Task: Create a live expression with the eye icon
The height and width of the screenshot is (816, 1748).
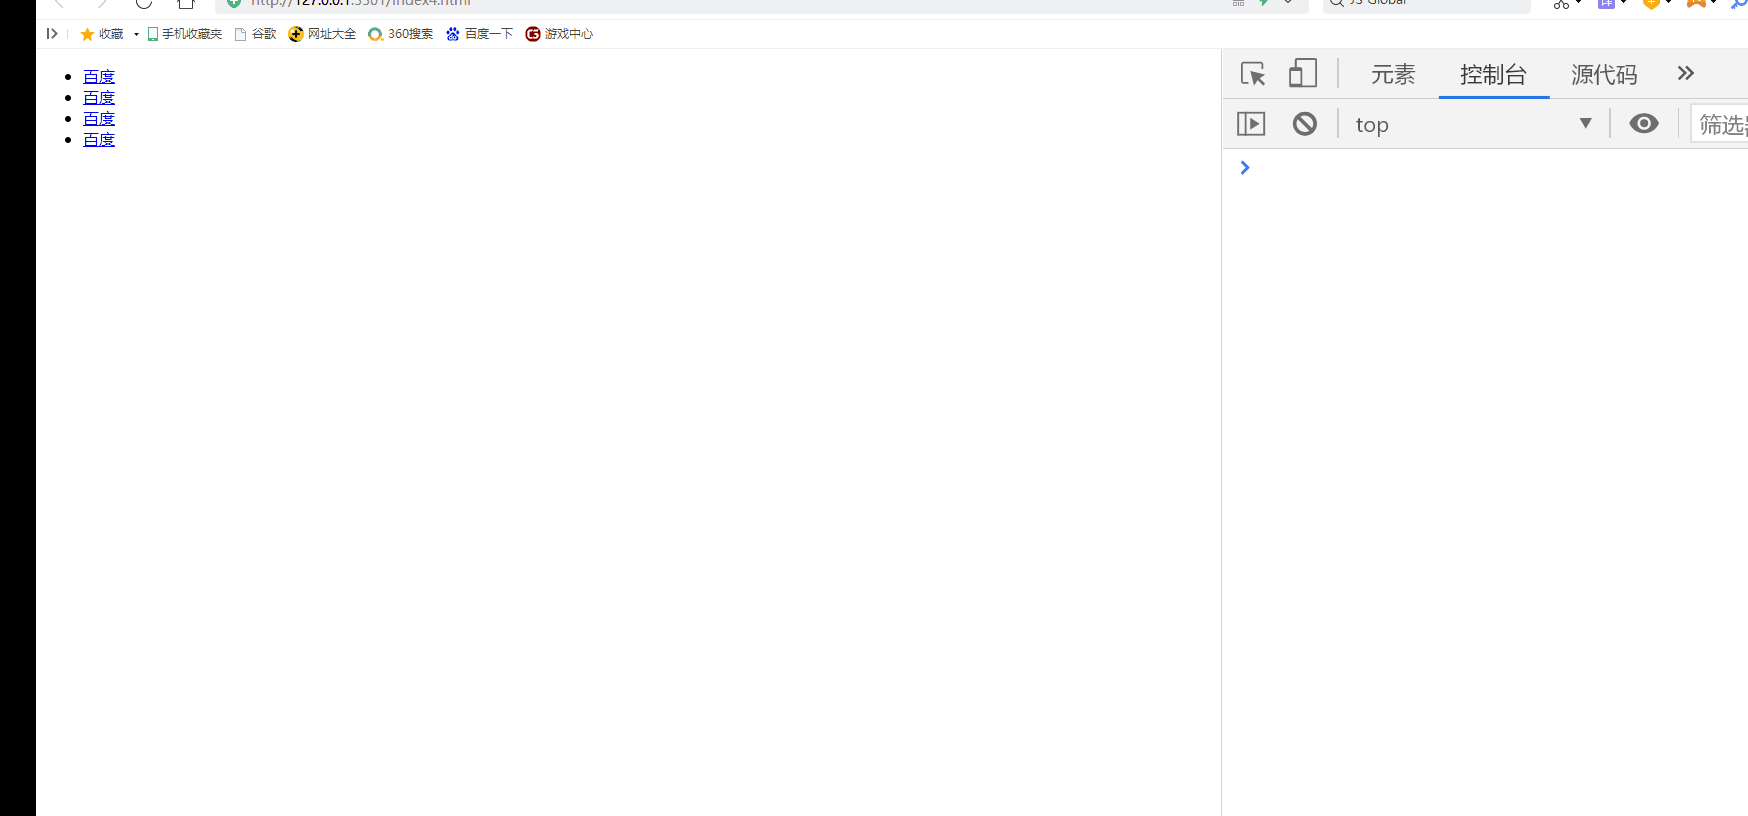Action: 1643,123
